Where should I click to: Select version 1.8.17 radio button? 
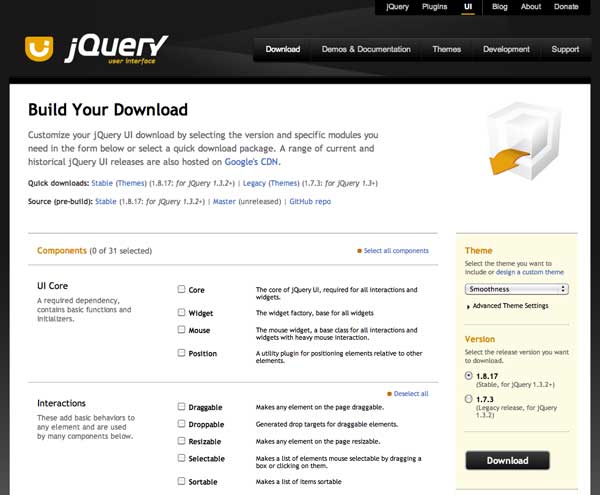469,376
